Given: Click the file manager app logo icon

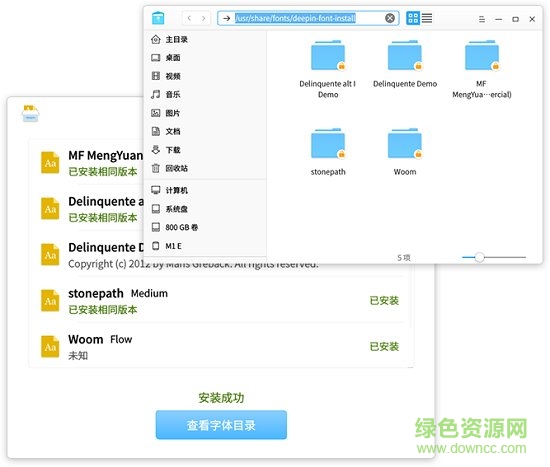Looking at the screenshot, I should 158,18.
